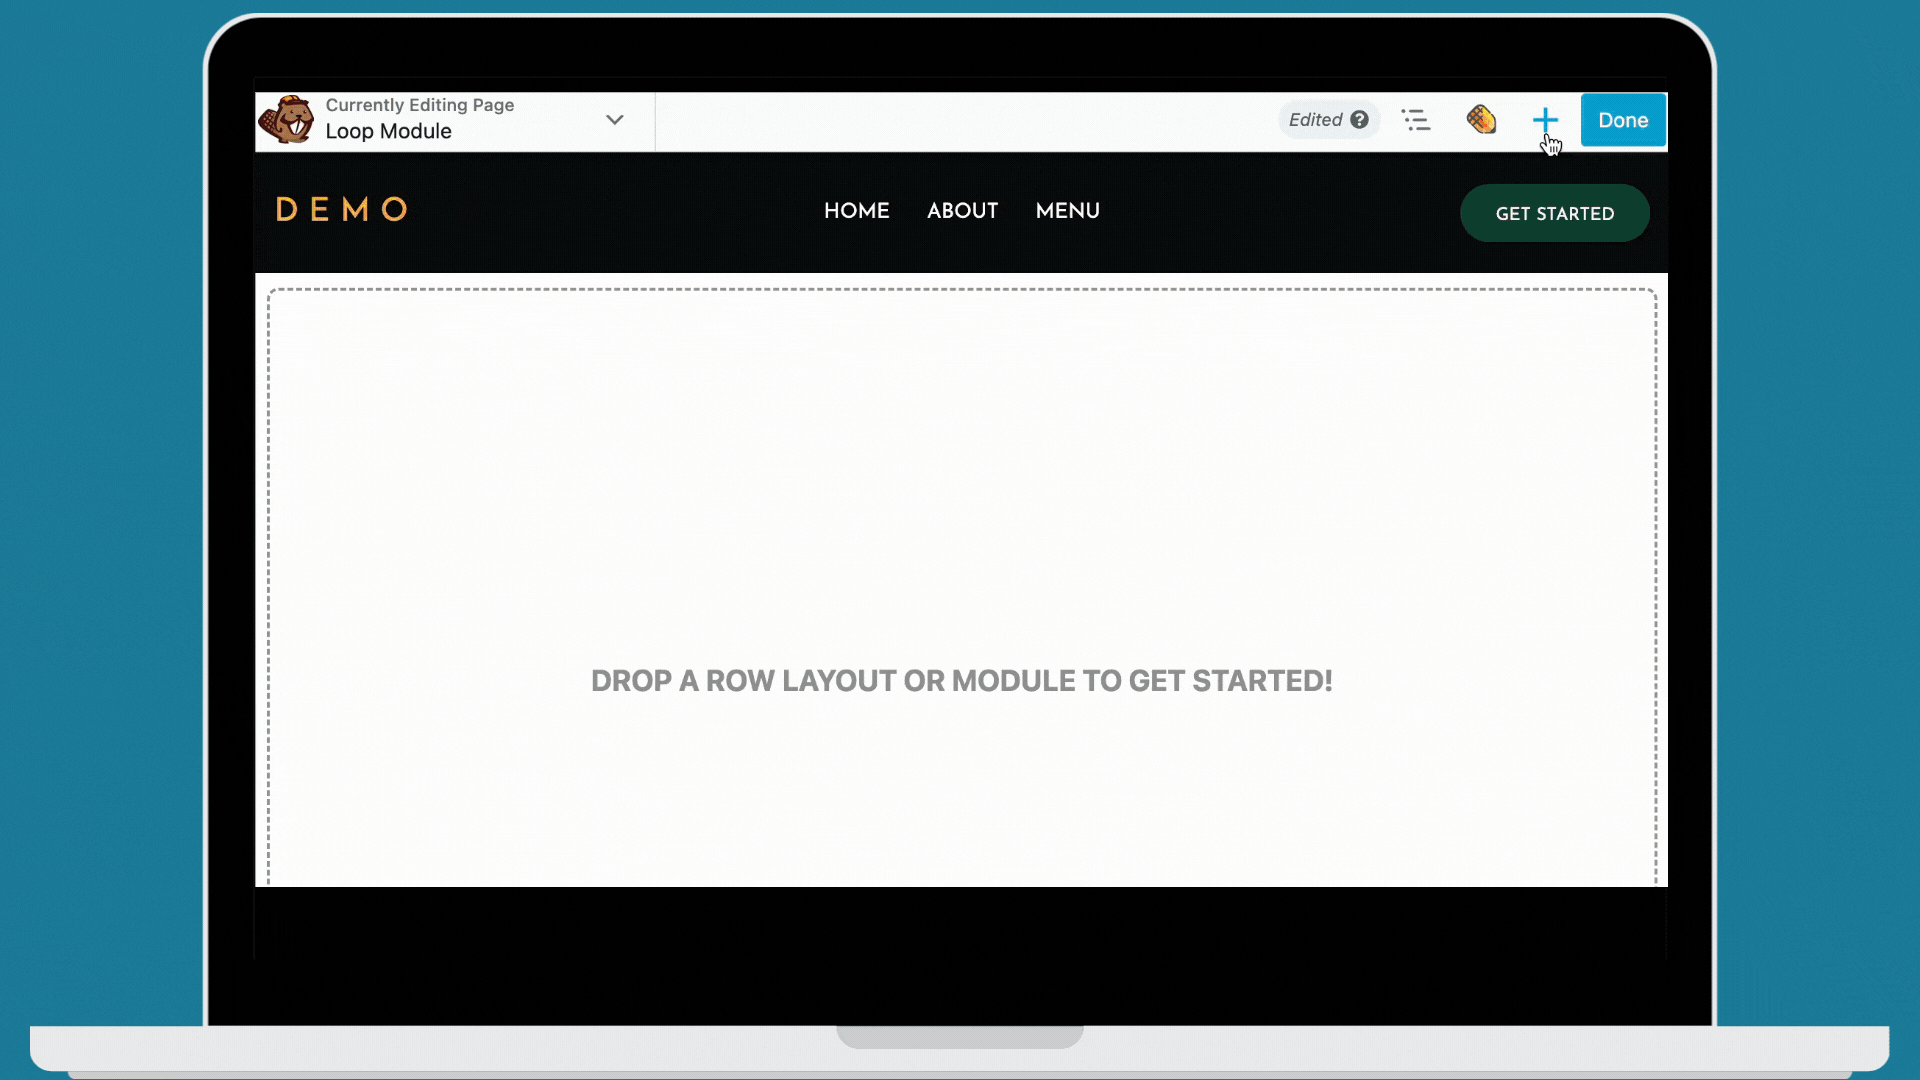Click the outline view icon in the toolbar
Screen dimensions: 1920x1080
point(1417,120)
